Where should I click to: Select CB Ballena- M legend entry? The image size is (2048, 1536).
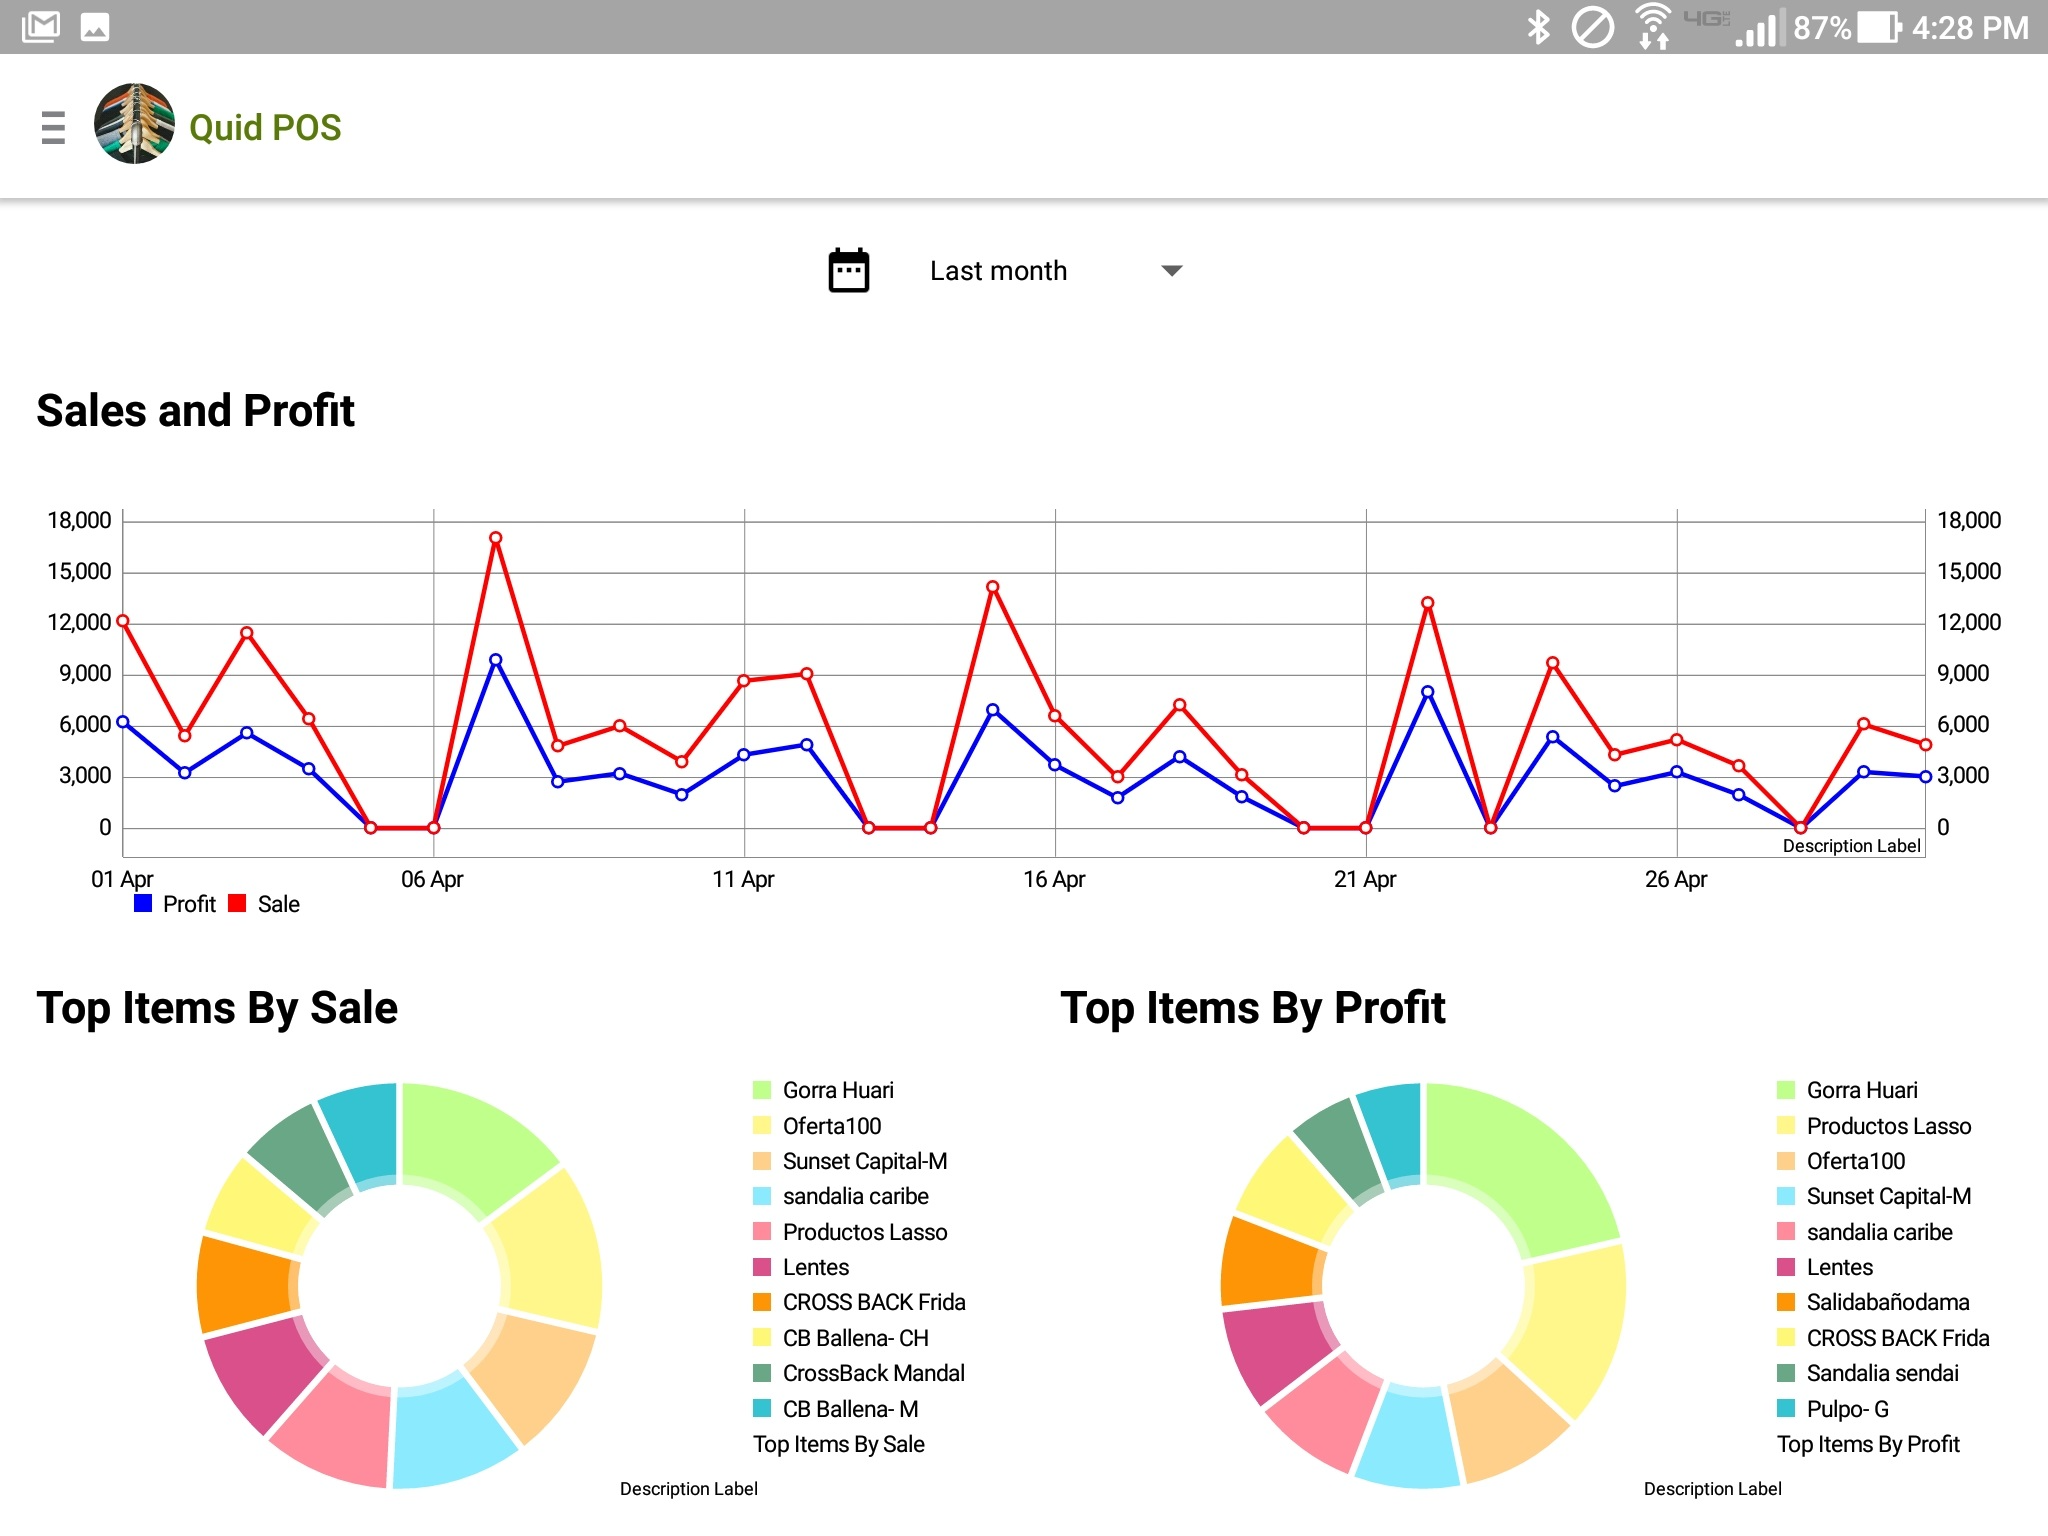[849, 1409]
